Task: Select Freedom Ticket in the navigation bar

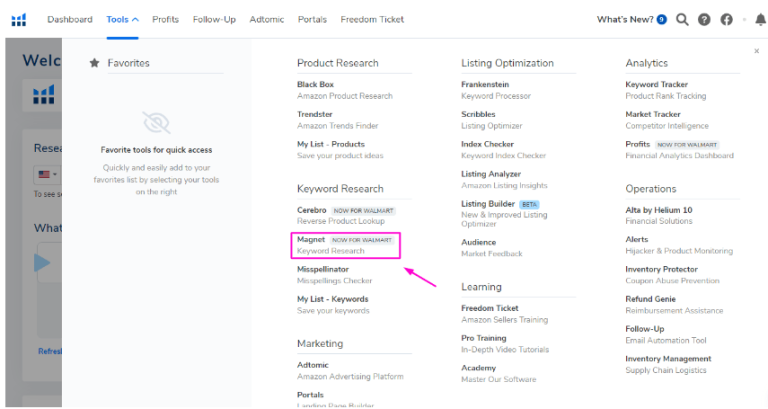Action: 372,19
